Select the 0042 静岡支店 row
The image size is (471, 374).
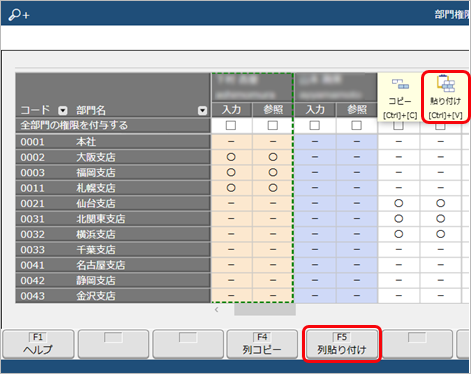point(113,280)
